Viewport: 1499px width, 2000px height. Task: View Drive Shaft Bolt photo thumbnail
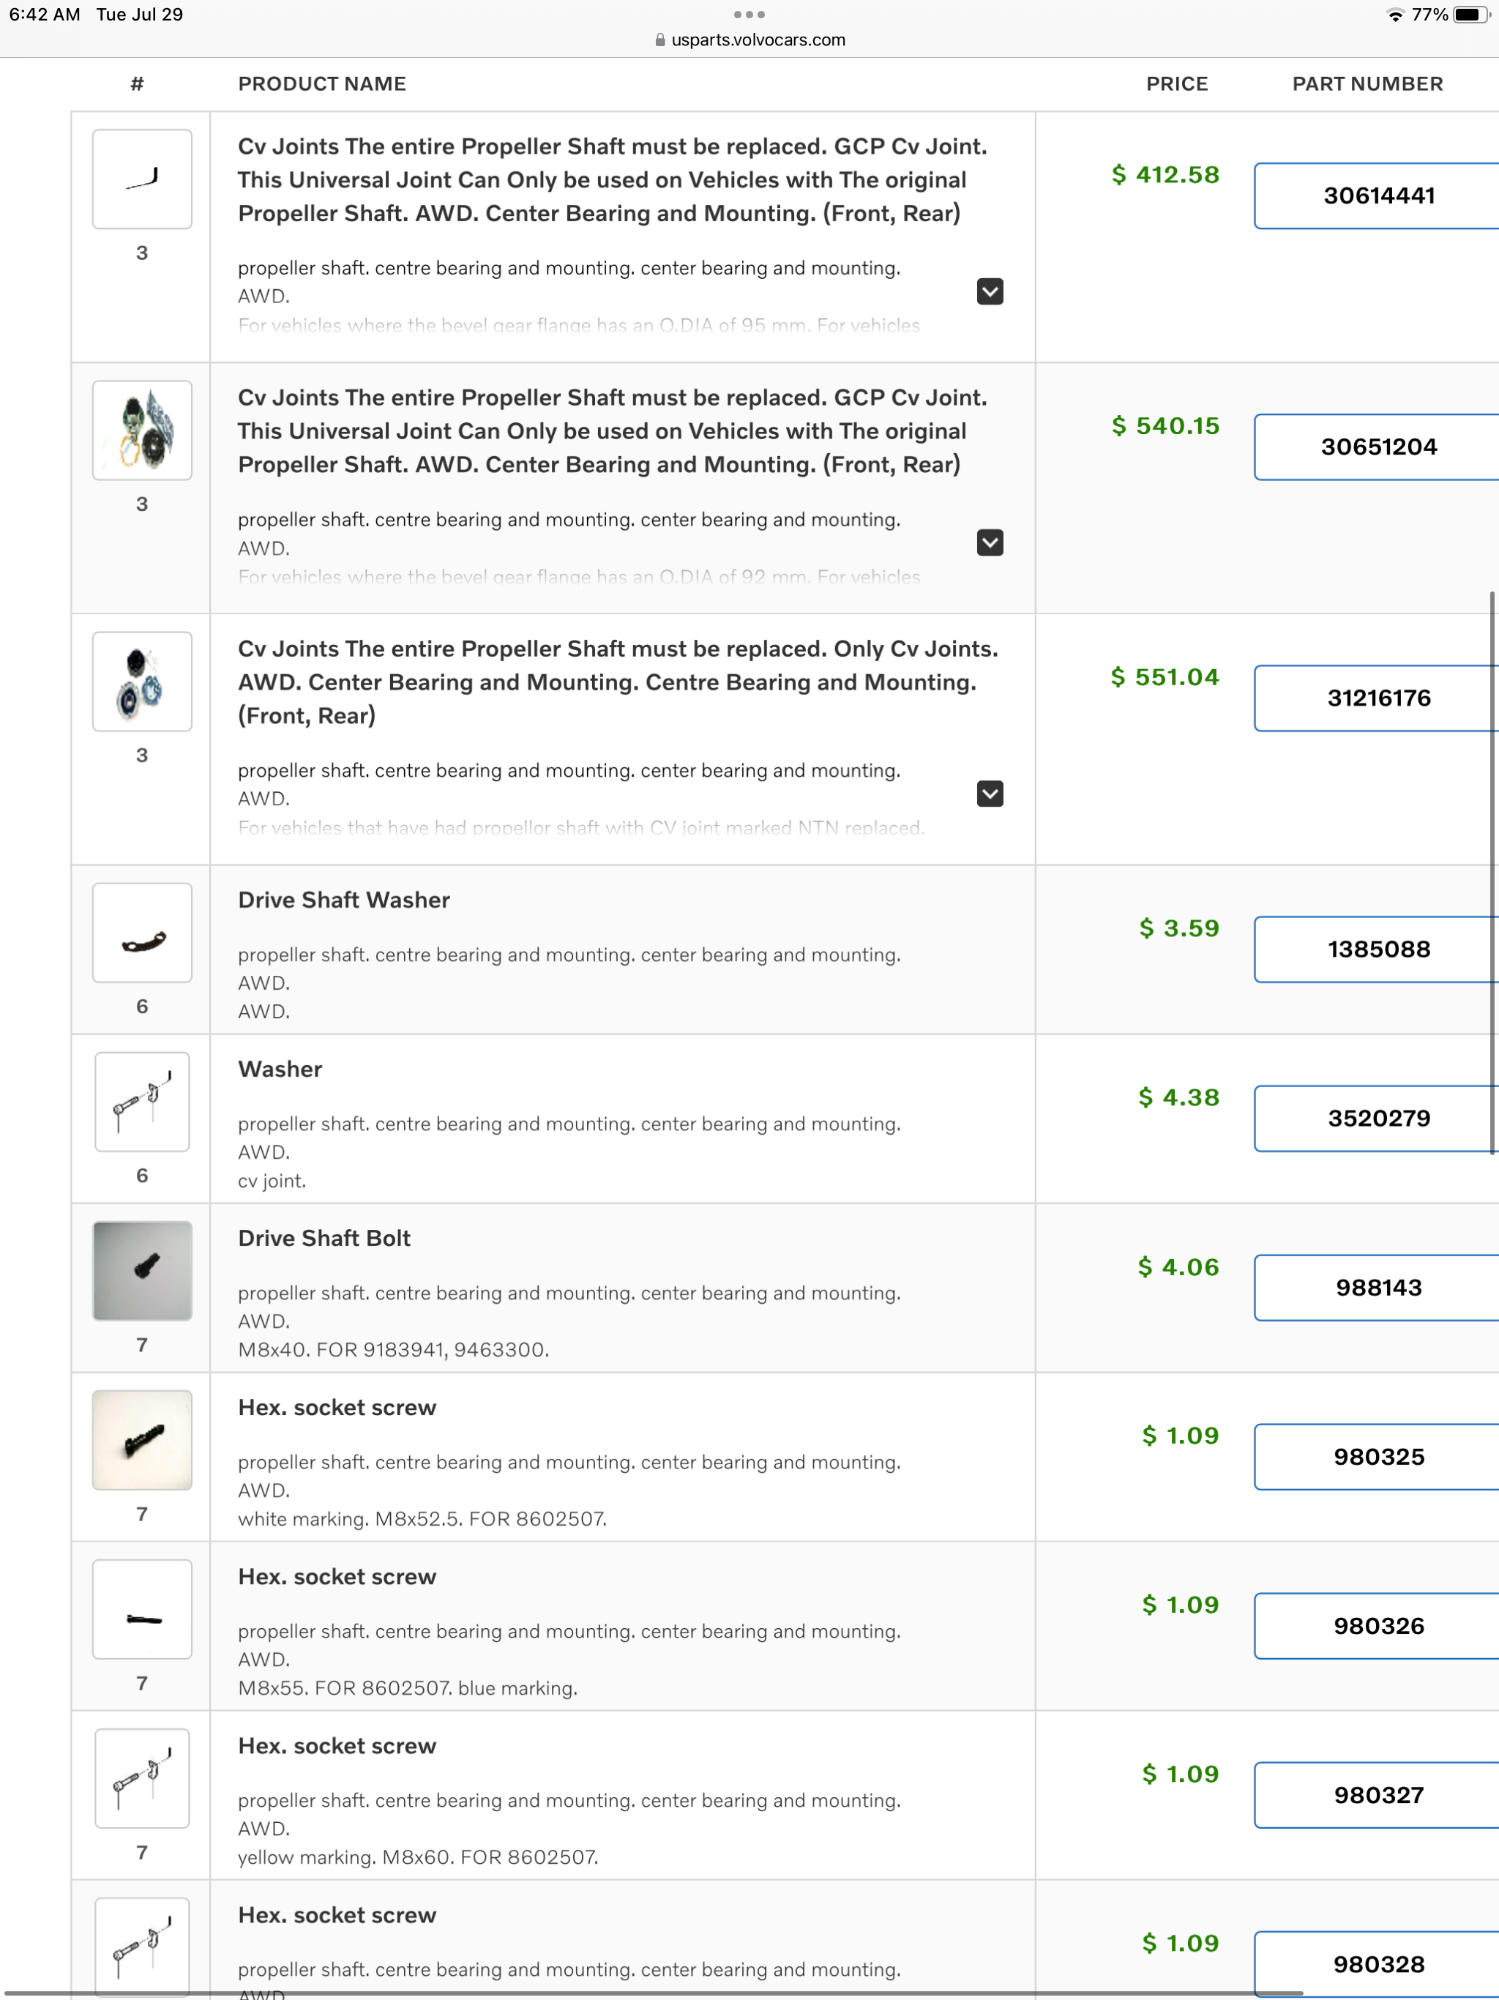pyautogui.click(x=142, y=1270)
